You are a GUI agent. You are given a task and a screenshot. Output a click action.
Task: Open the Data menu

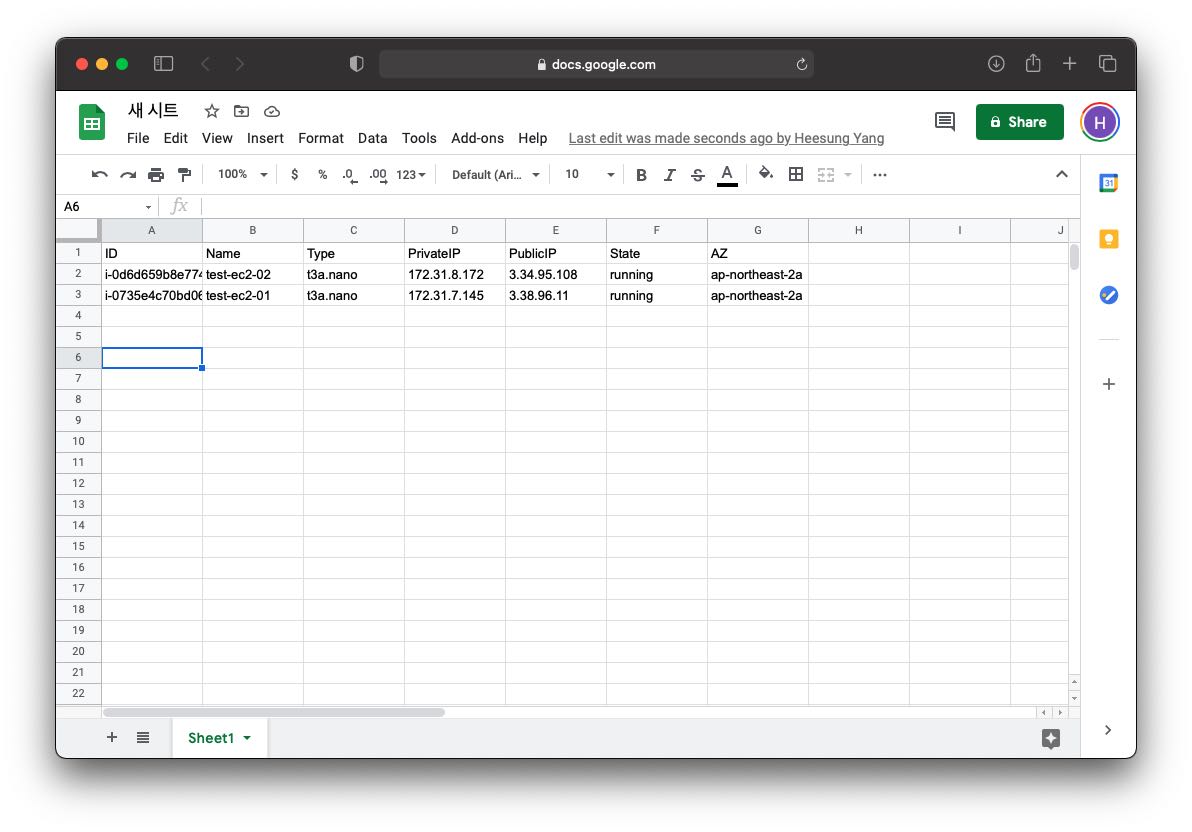point(372,138)
